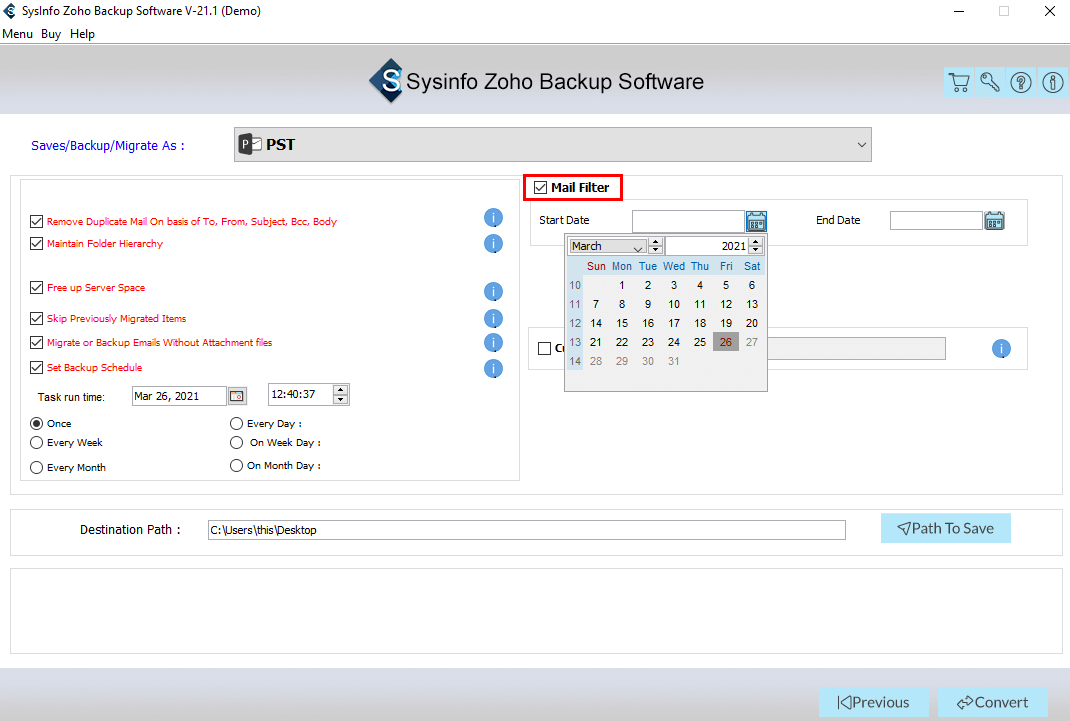Screen dimensions: 1070x721
Task: Open the Buy menu
Action: click(50, 34)
